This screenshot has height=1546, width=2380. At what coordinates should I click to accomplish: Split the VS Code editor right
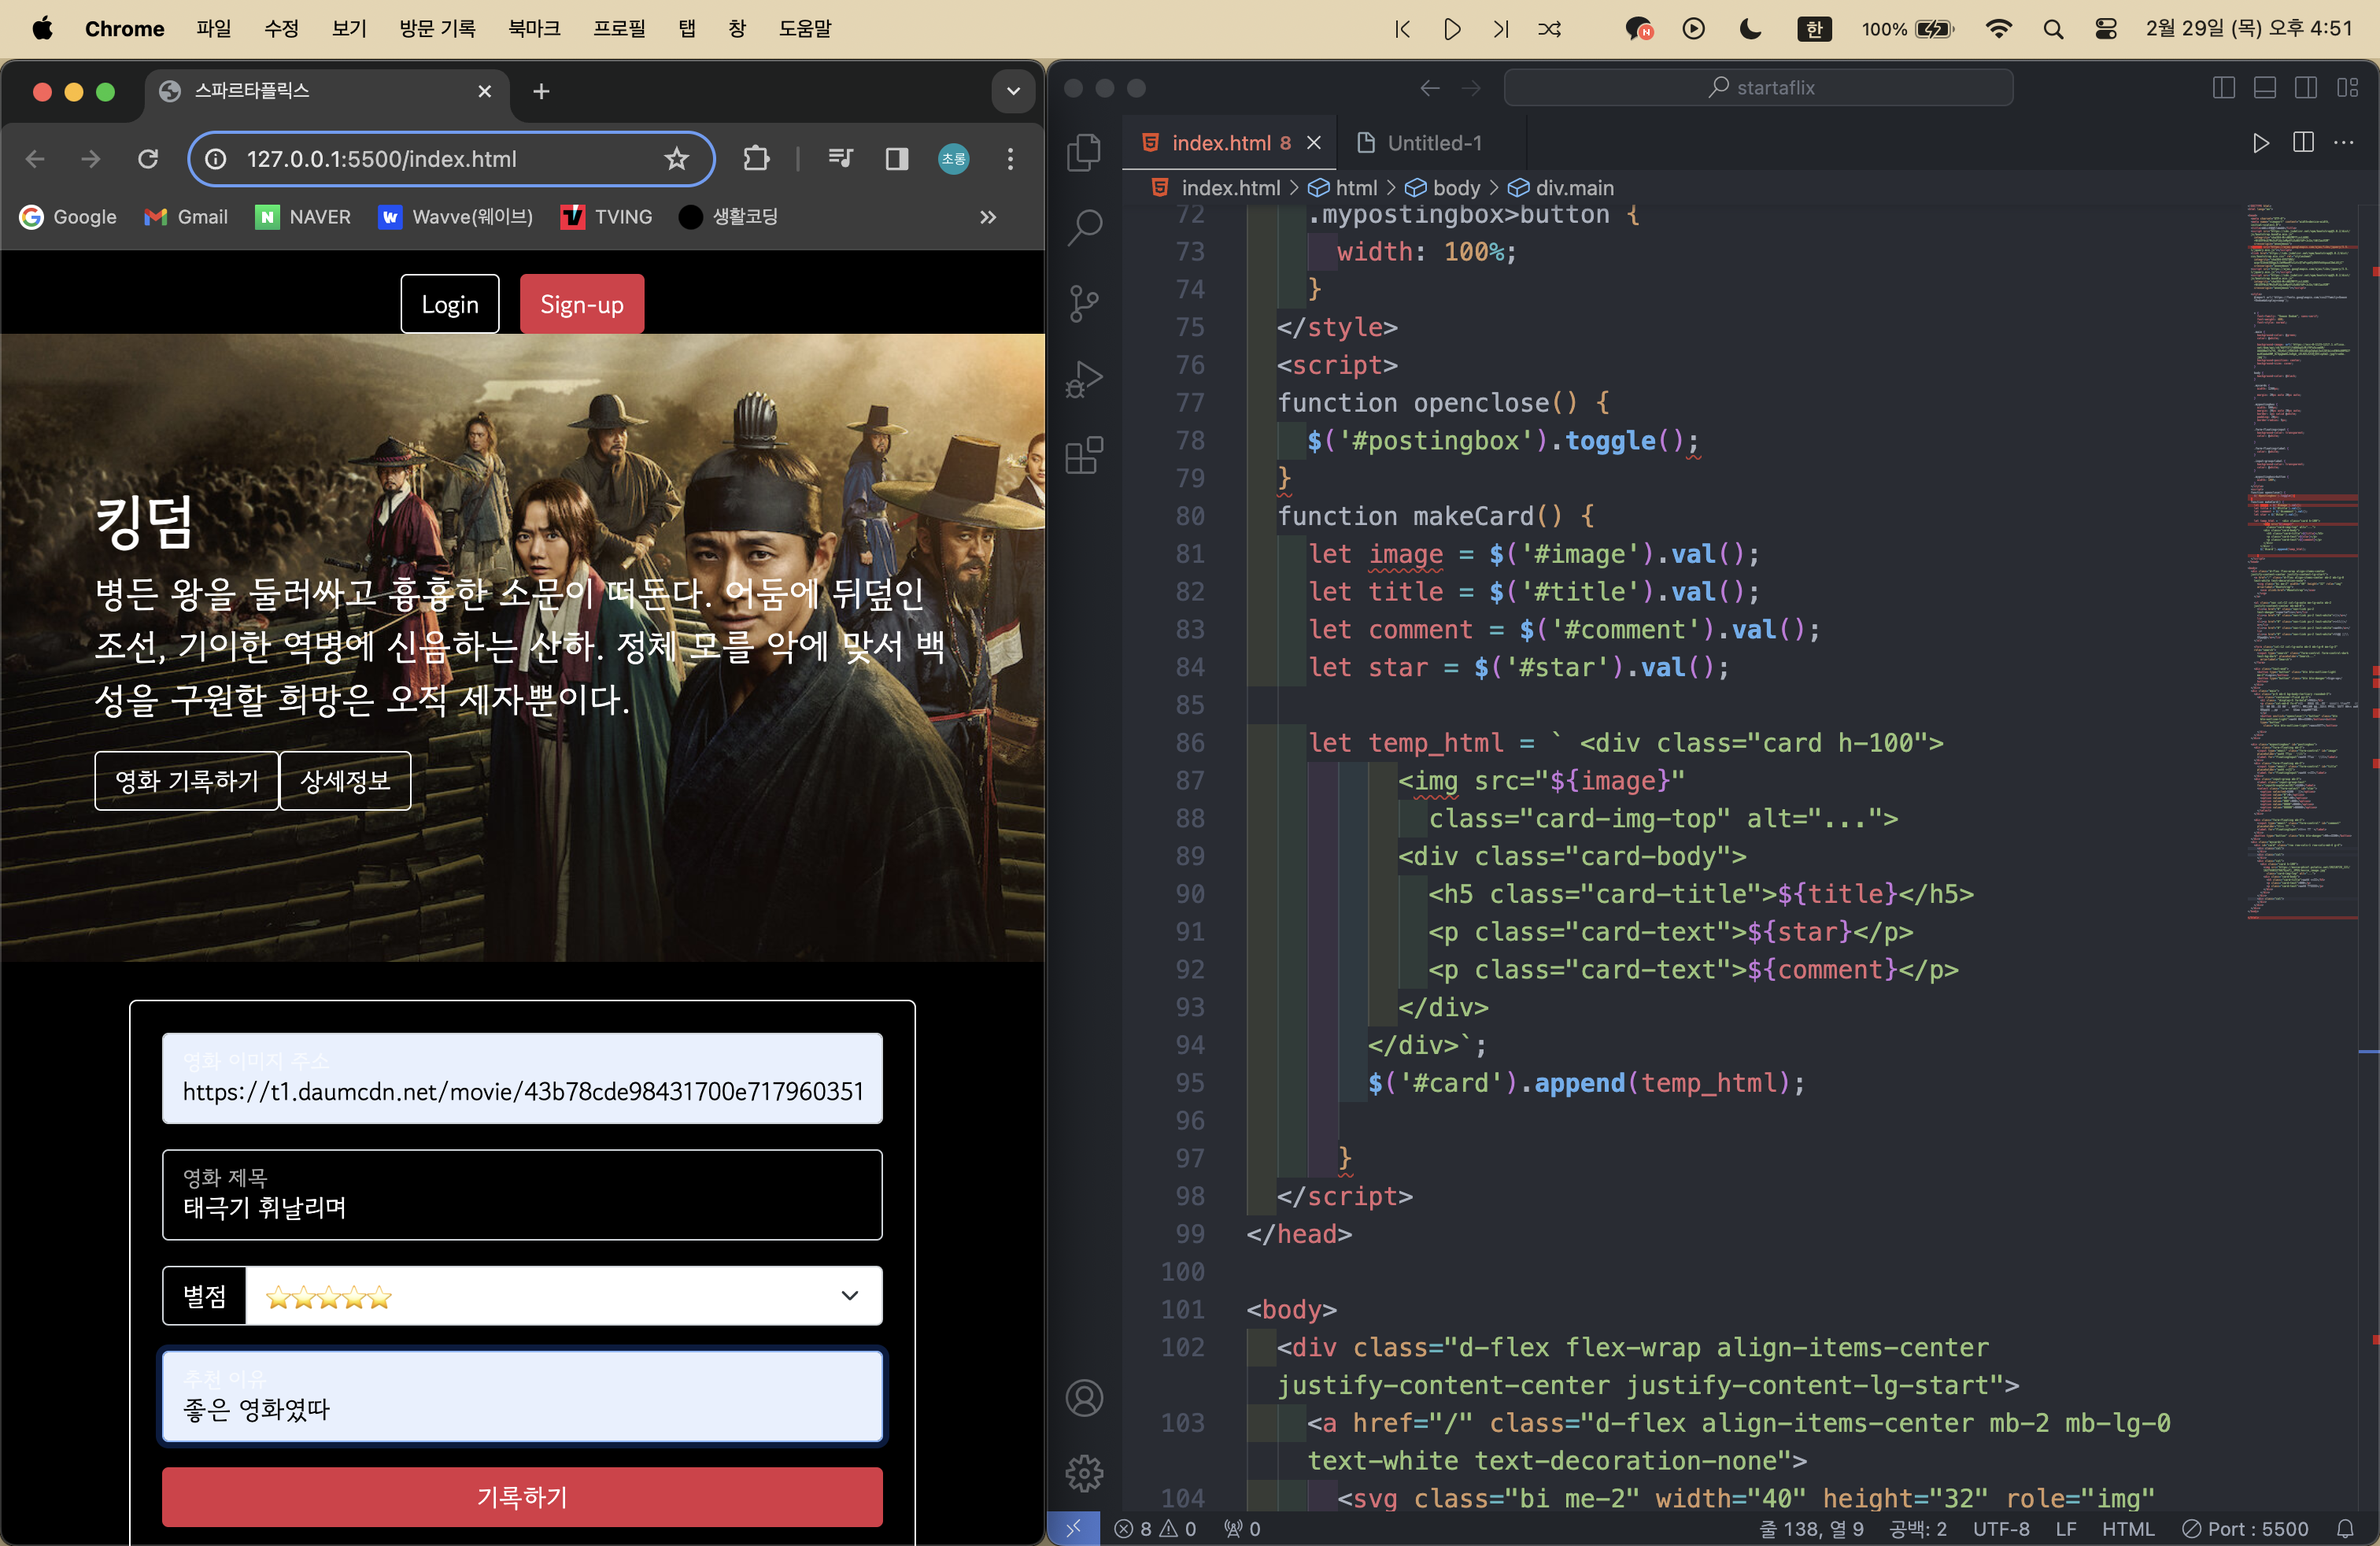pyautogui.click(x=2303, y=143)
